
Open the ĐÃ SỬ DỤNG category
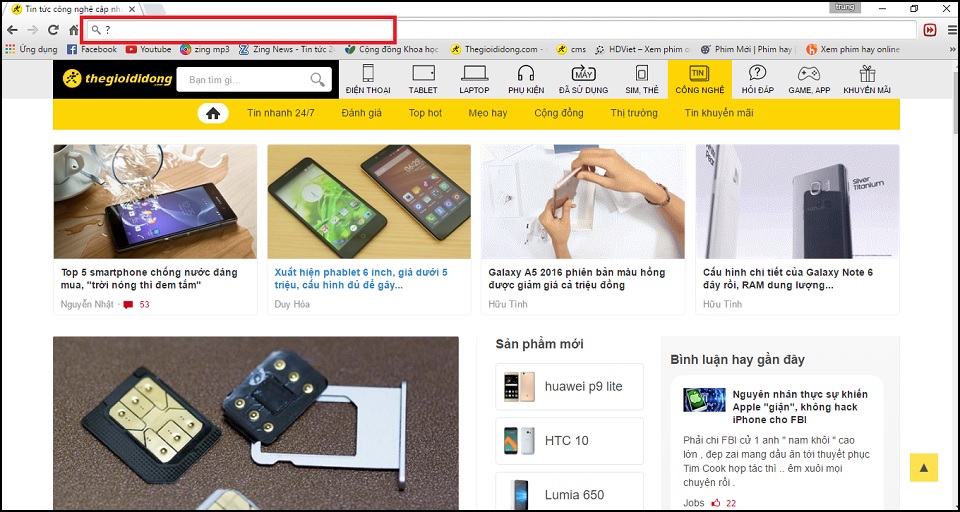[583, 79]
